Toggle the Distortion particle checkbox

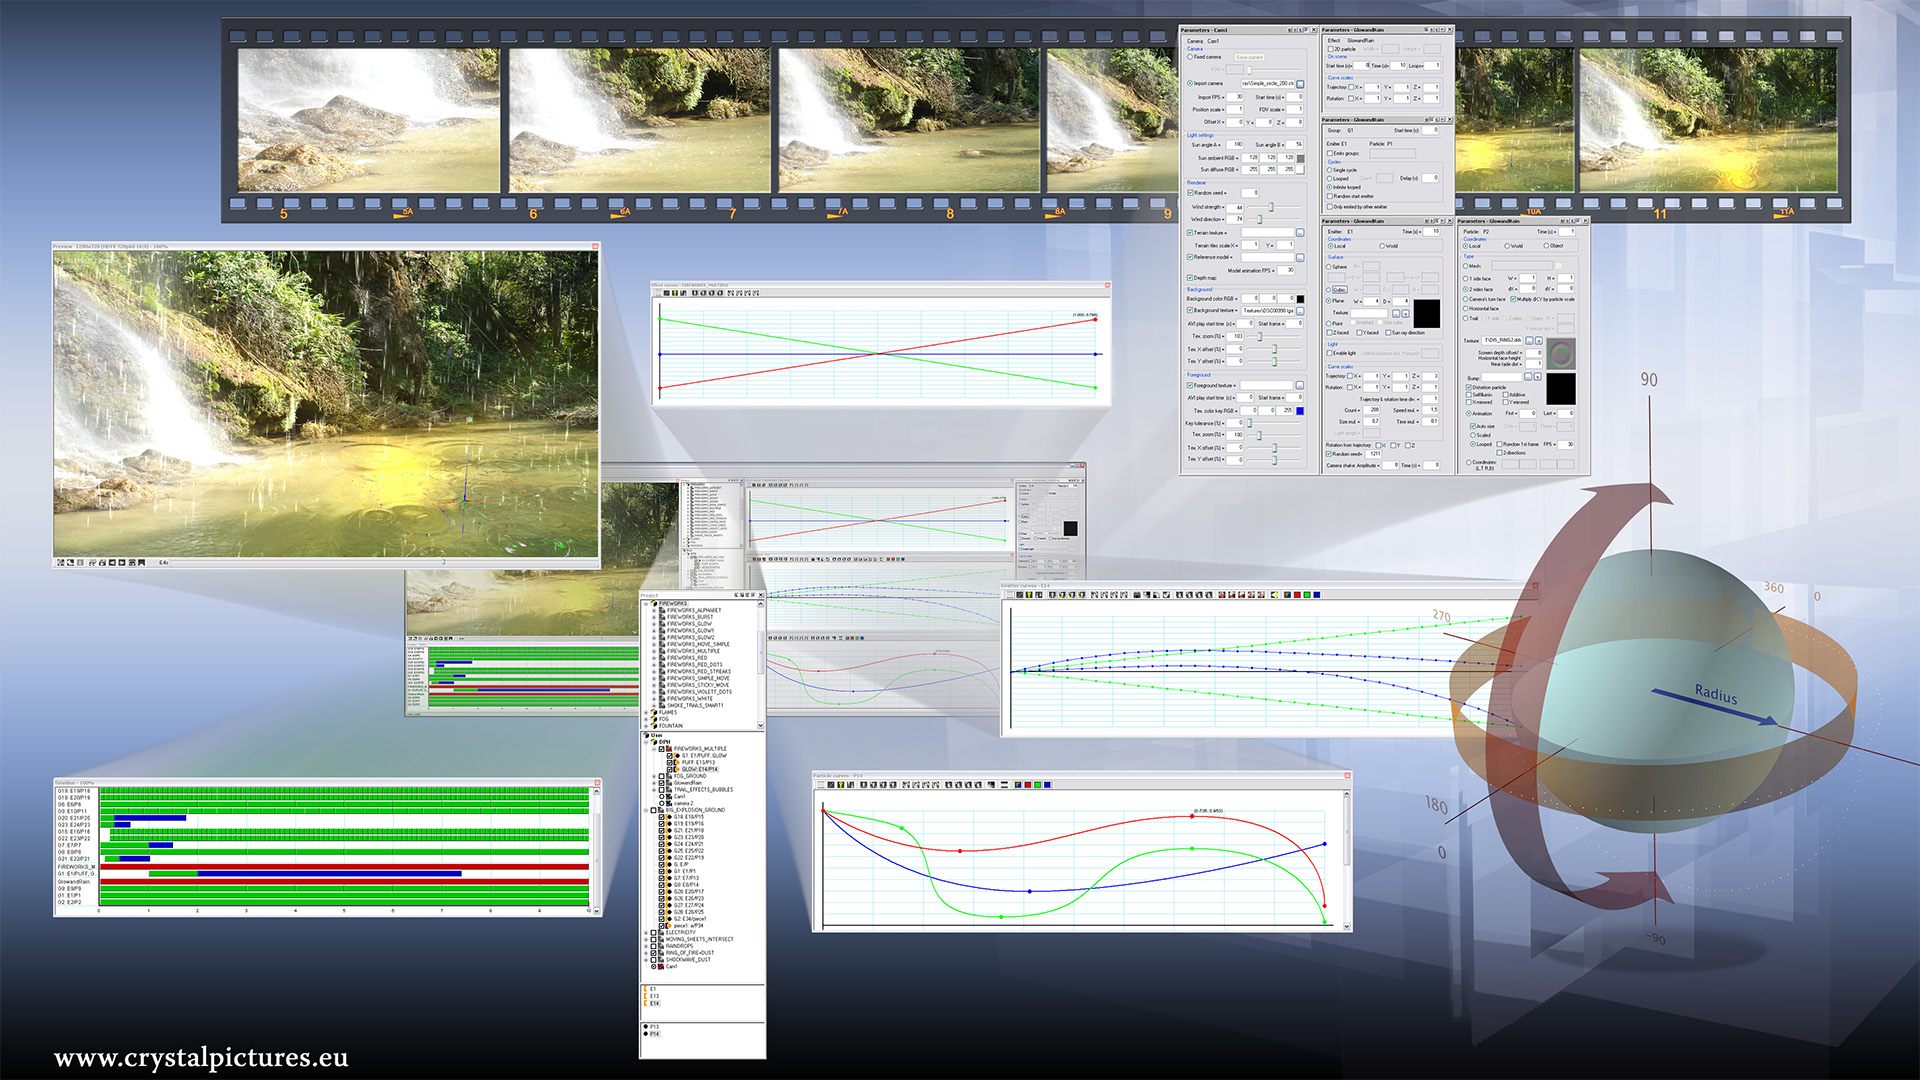pyautogui.click(x=1468, y=387)
